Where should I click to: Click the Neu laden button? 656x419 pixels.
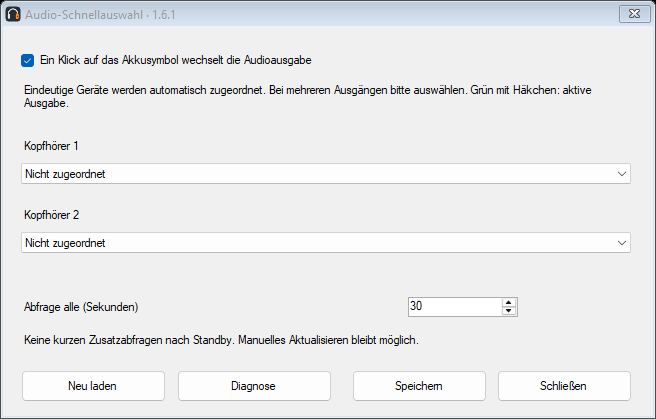[x=93, y=386]
